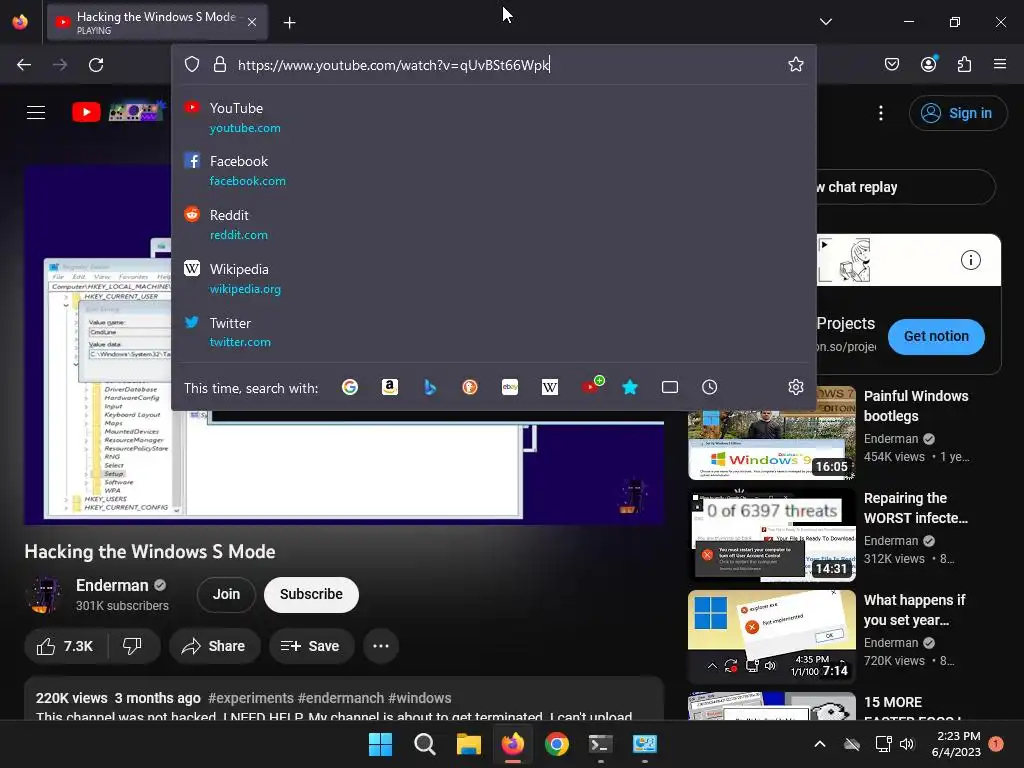Choose Facebook suggestion in dropdown
The width and height of the screenshot is (1024, 768).
(494, 170)
